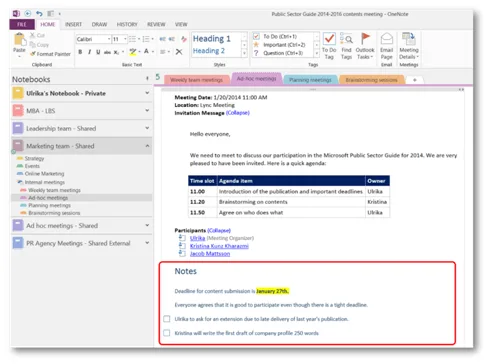Click the Undo arrow in quick access toolbar
Screen dimensions: 489x364
tap(39, 14)
